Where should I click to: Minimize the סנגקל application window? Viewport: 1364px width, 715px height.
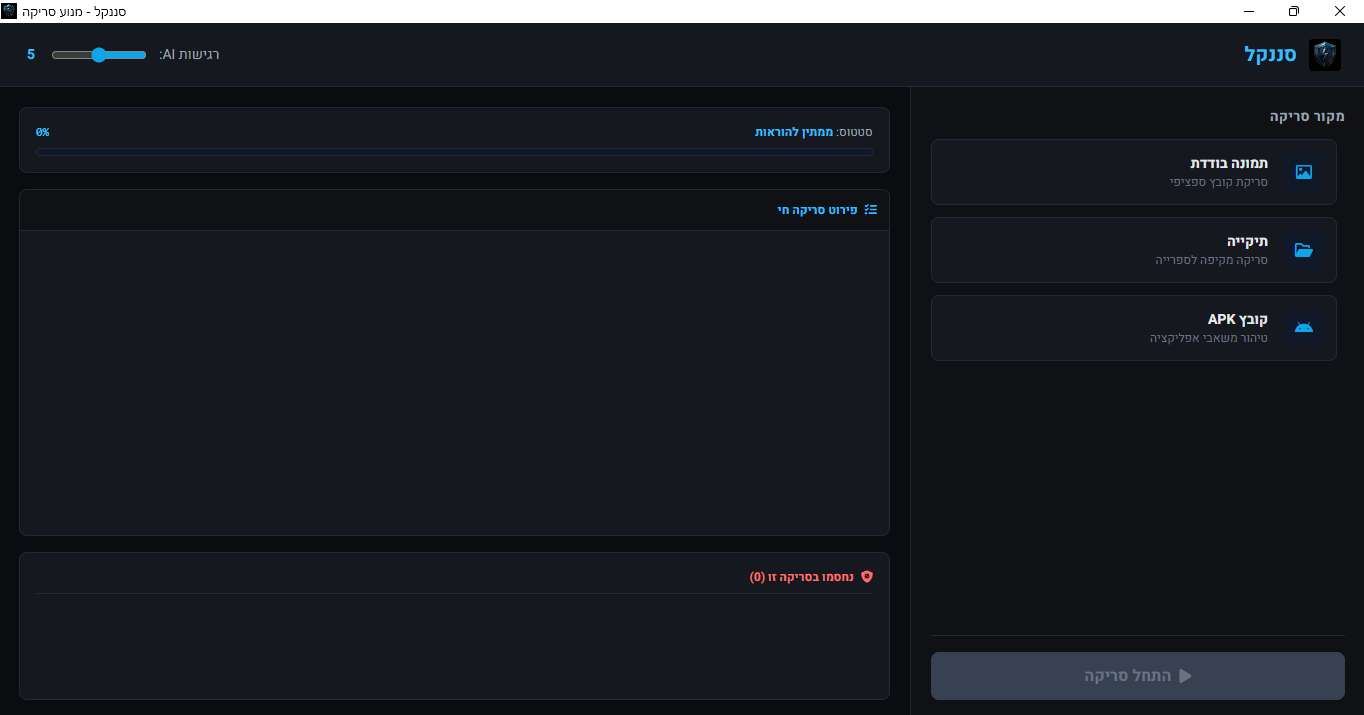coord(1249,11)
